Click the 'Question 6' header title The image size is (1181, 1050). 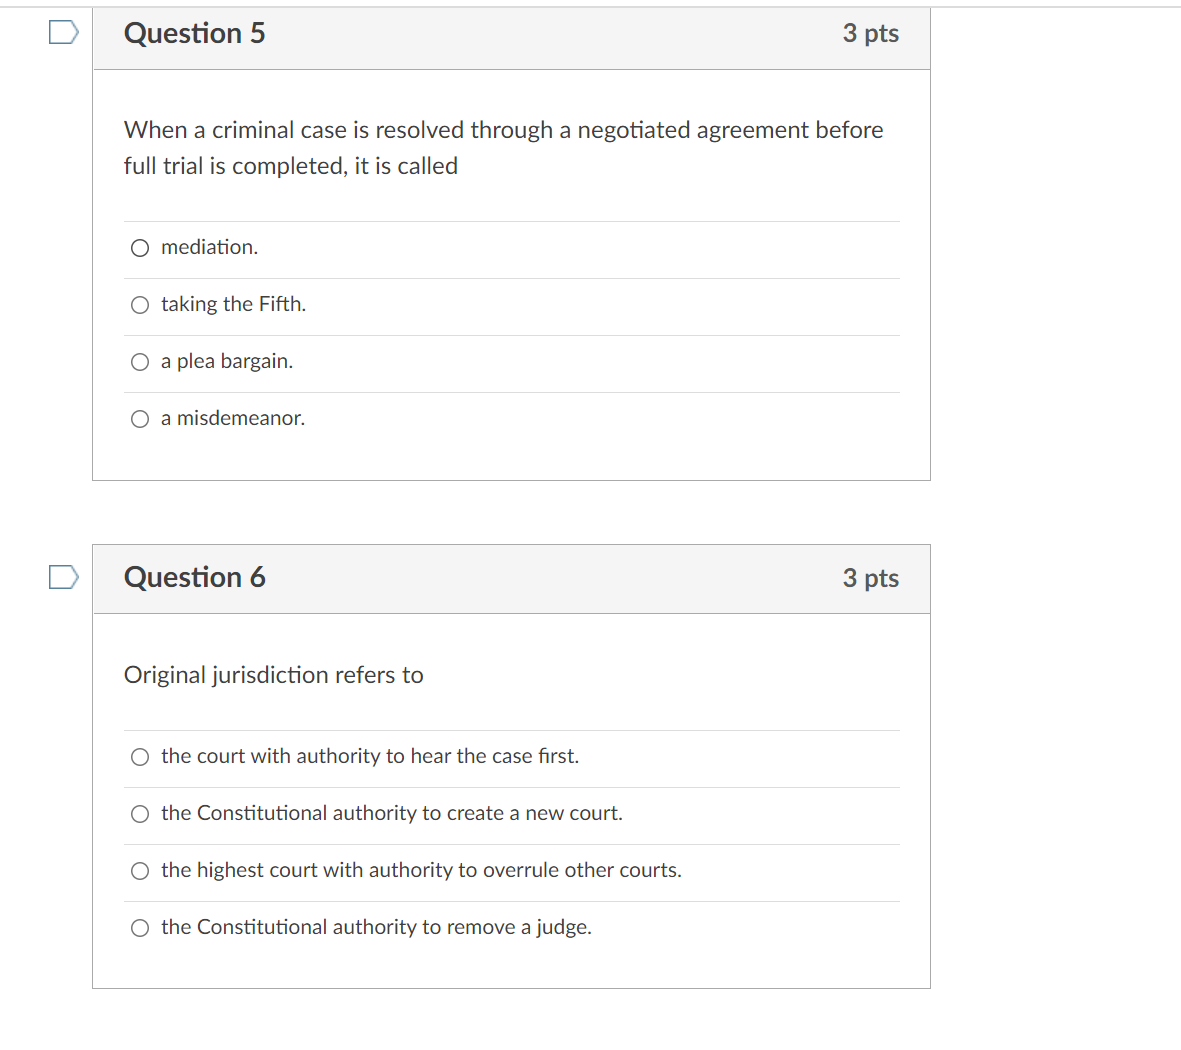point(194,578)
